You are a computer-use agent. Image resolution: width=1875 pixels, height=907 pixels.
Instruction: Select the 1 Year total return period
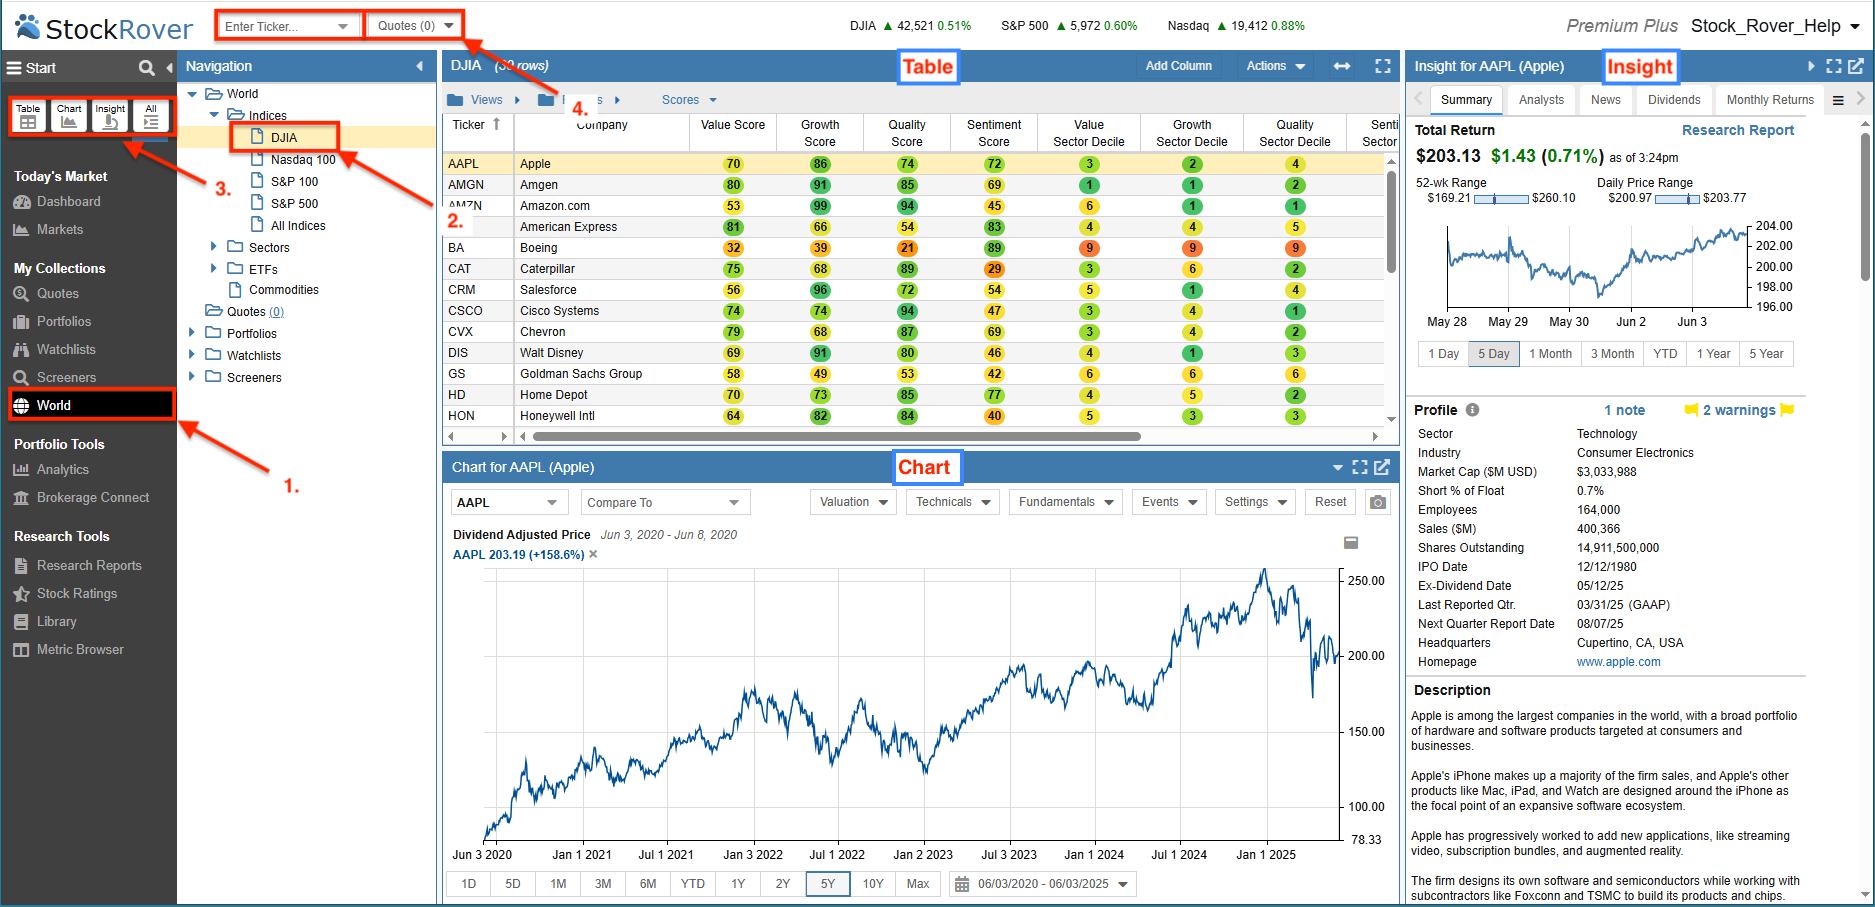click(1713, 354)
